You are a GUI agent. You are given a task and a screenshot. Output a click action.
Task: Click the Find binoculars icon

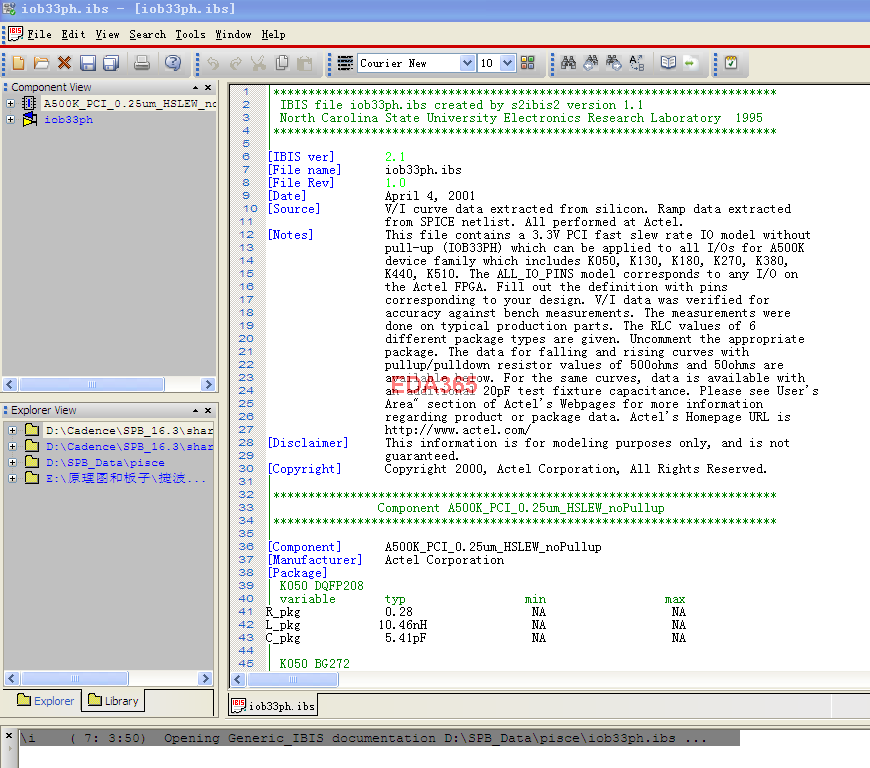coord(568,63)
